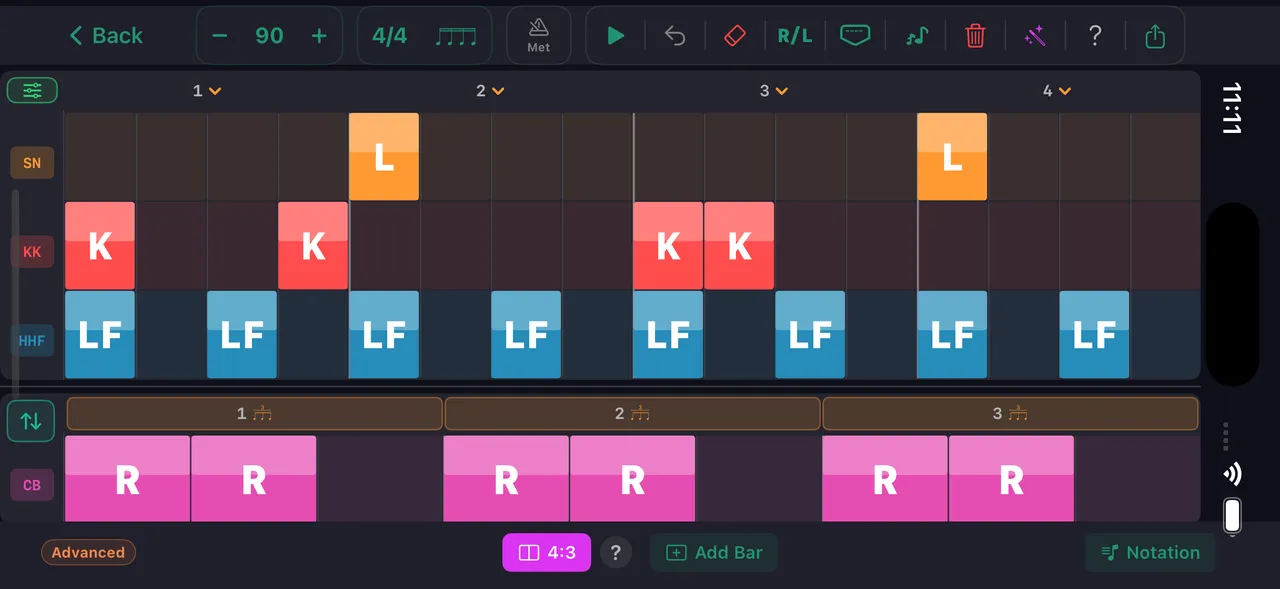Viewport: 1280px width, 589px height.
Task: Expand the beat 1 chevron
Action: pos(215,91)
